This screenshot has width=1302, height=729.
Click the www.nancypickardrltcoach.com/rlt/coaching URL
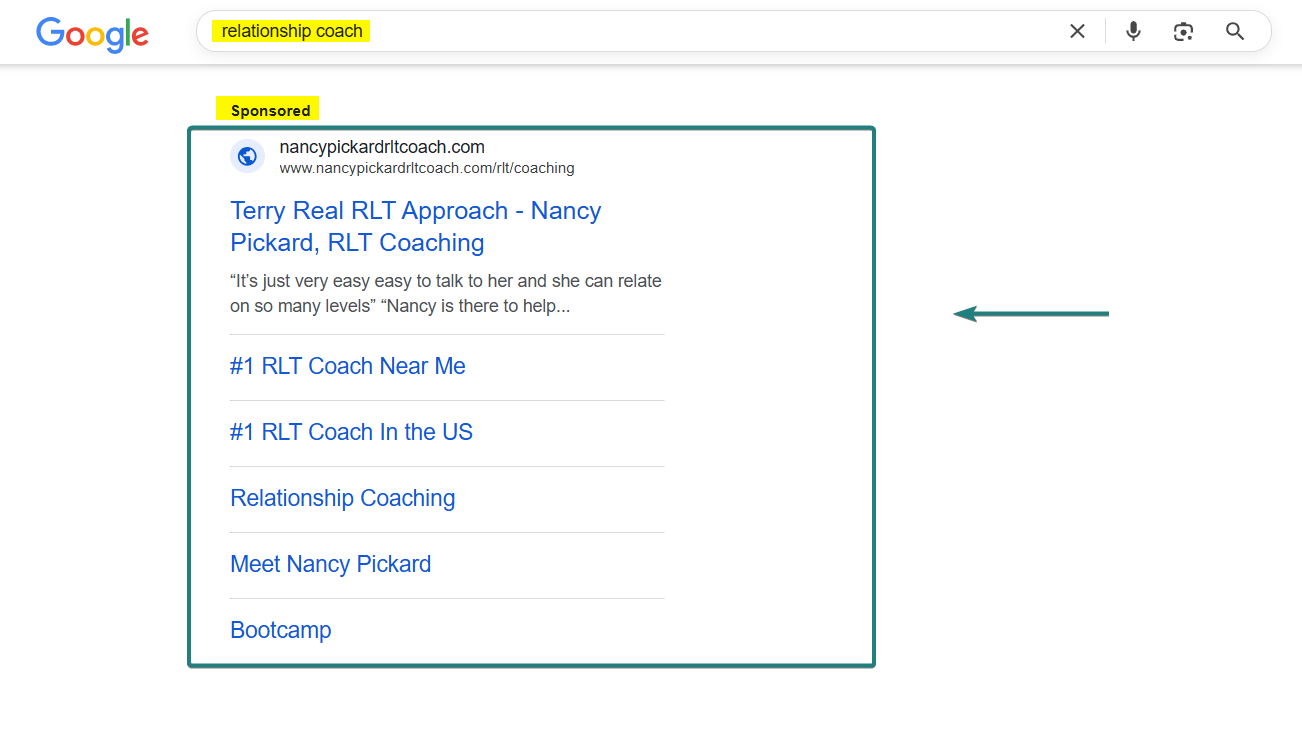click(x=427, y=168)
